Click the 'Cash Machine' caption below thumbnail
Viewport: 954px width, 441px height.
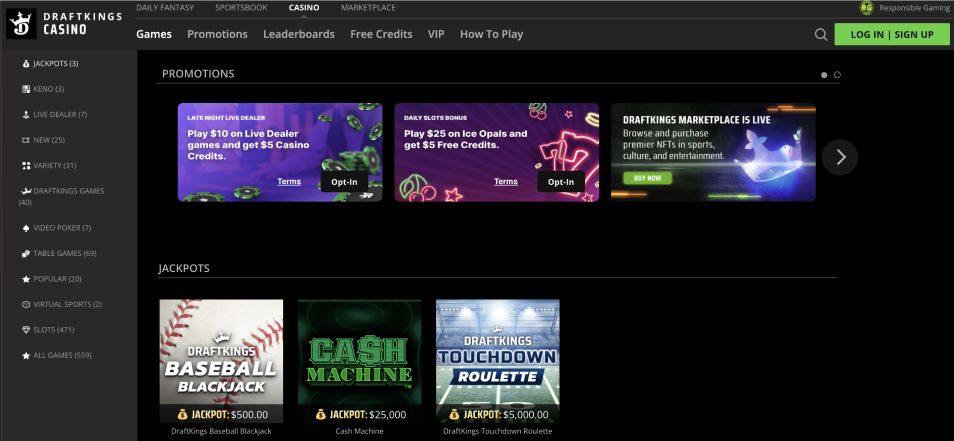tap(360, 431)
